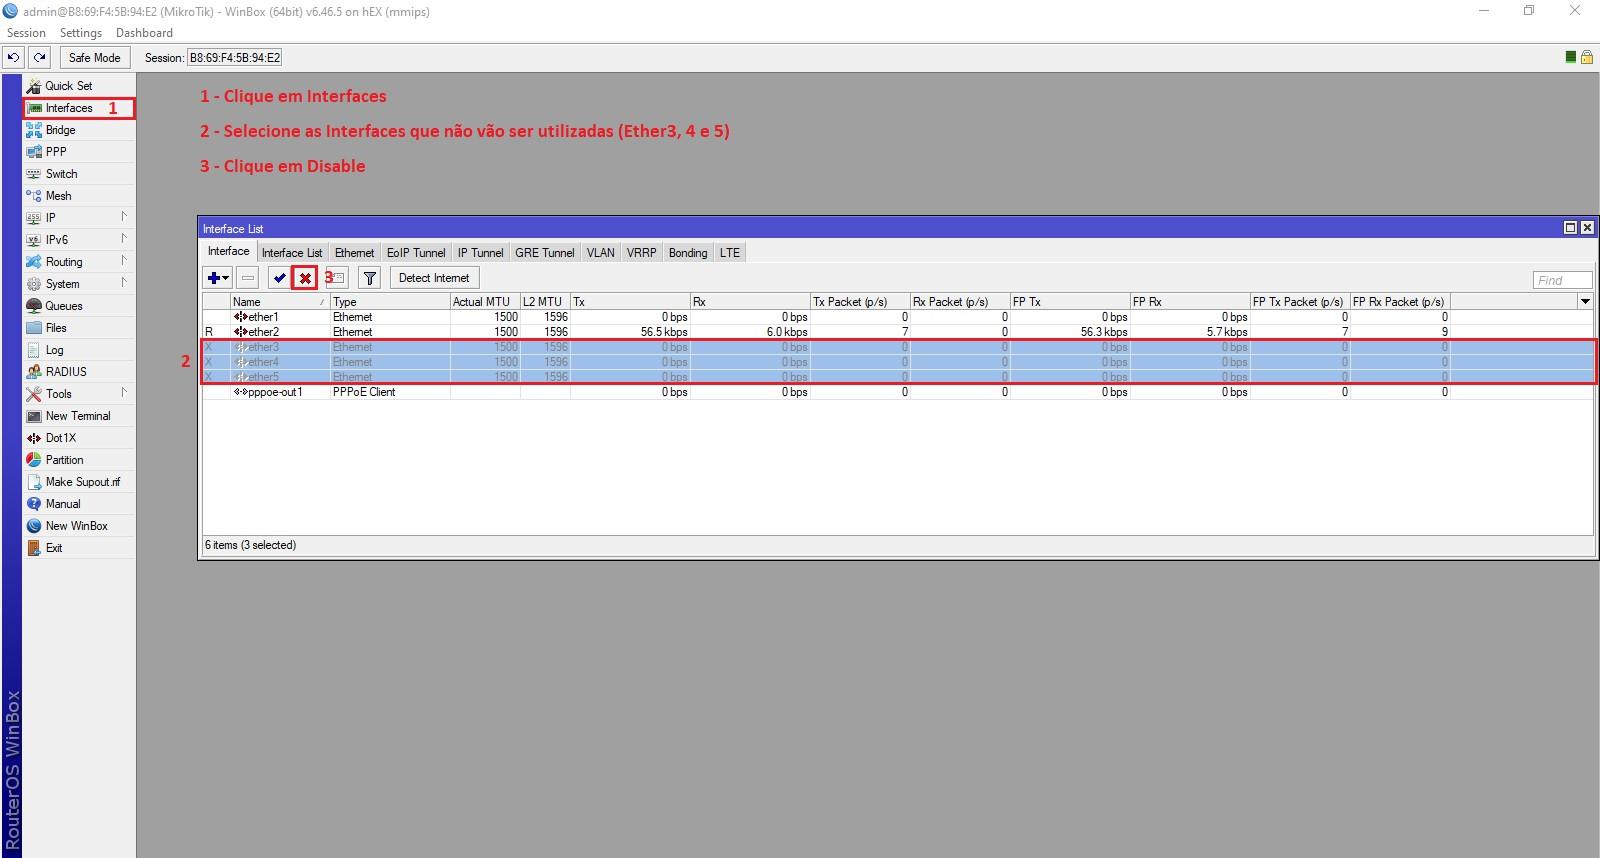Select the ether4 interface row
Image resolution: width=1600 pixels, height=858 pixels.
click(897, 362)
